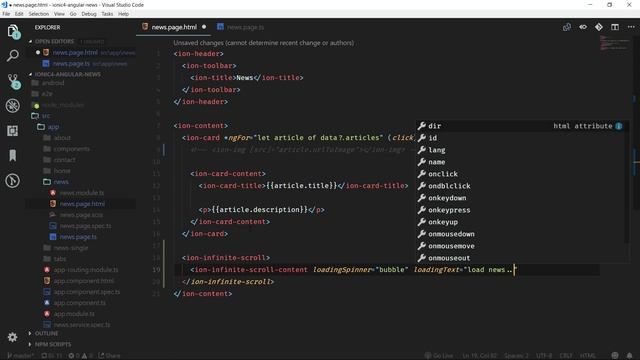Open the Help menu

123,14
